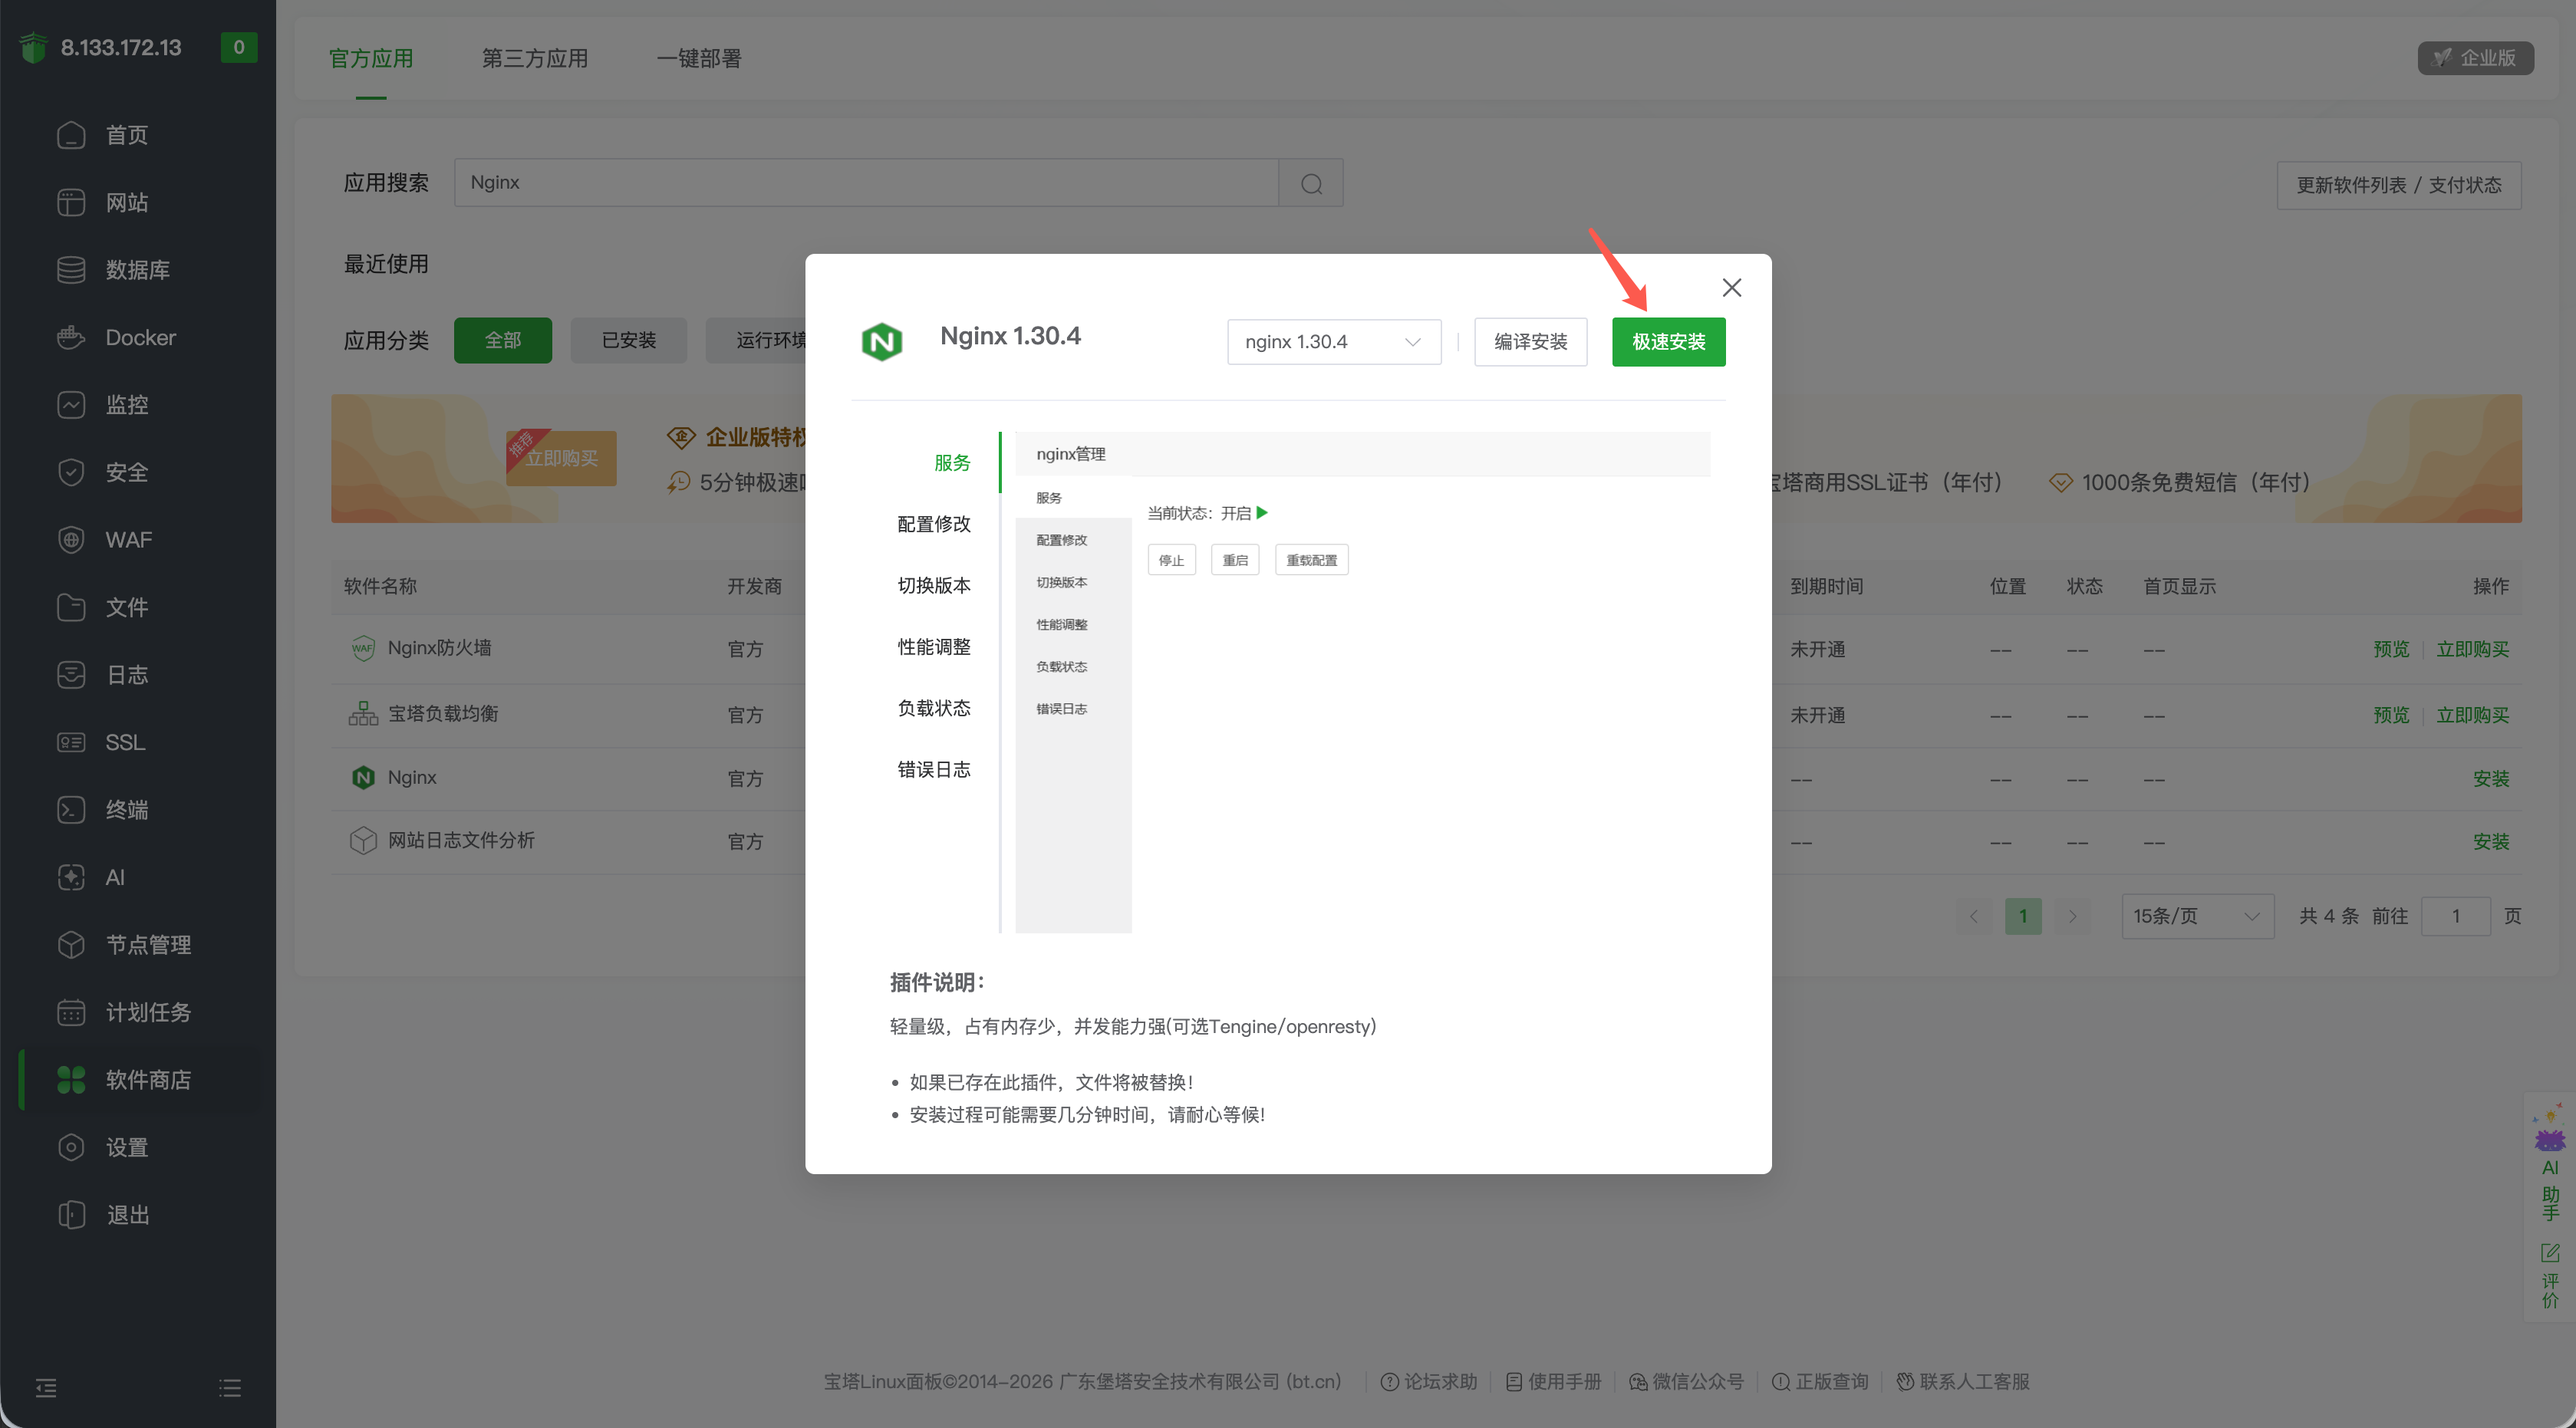
Task: Select 性能调整 in the dialog menu
Action: point(934,647)
